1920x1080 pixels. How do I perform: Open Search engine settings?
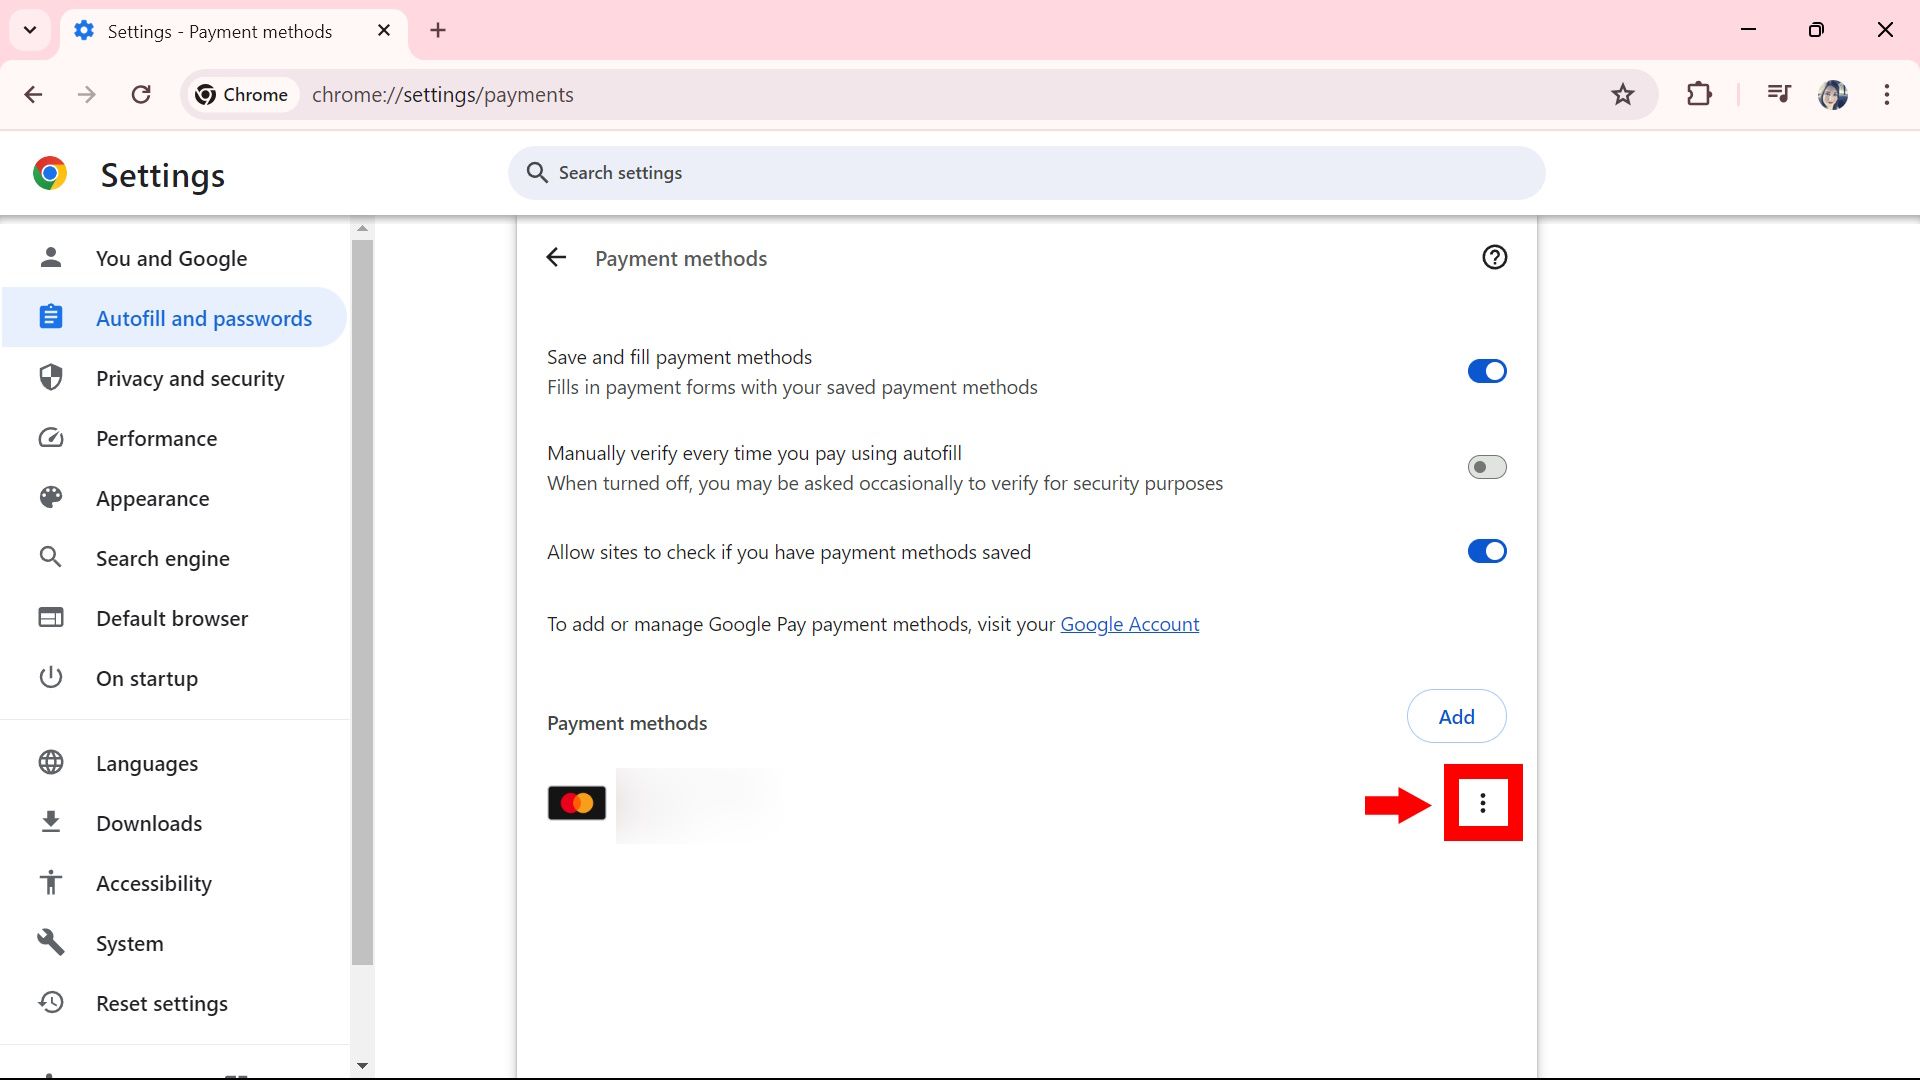[175, 558]
